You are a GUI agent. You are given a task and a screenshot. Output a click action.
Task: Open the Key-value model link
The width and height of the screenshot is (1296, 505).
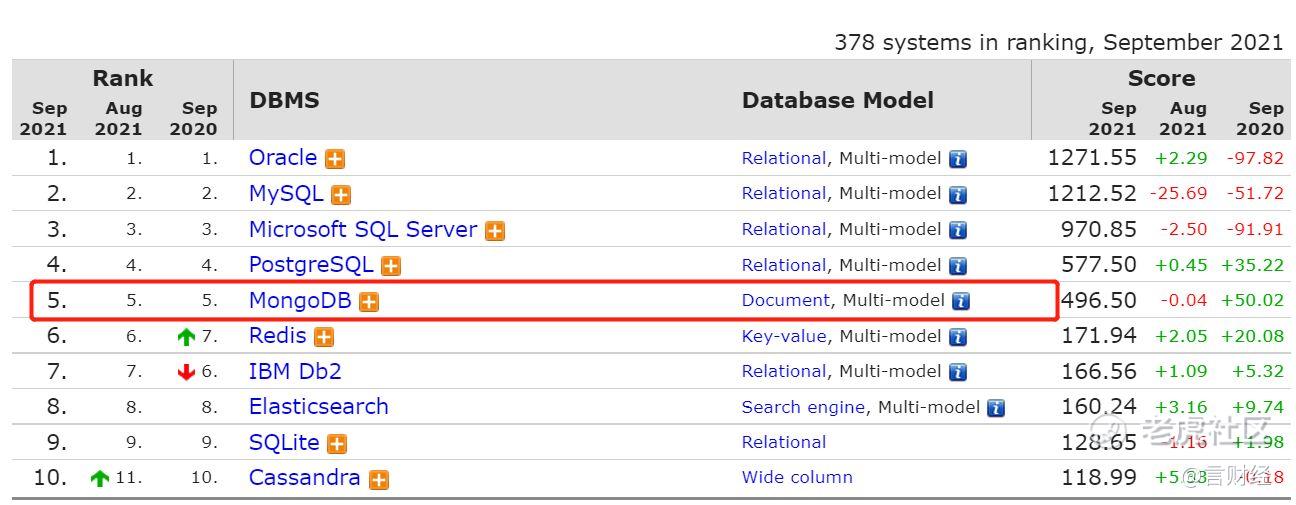(784, 336)
